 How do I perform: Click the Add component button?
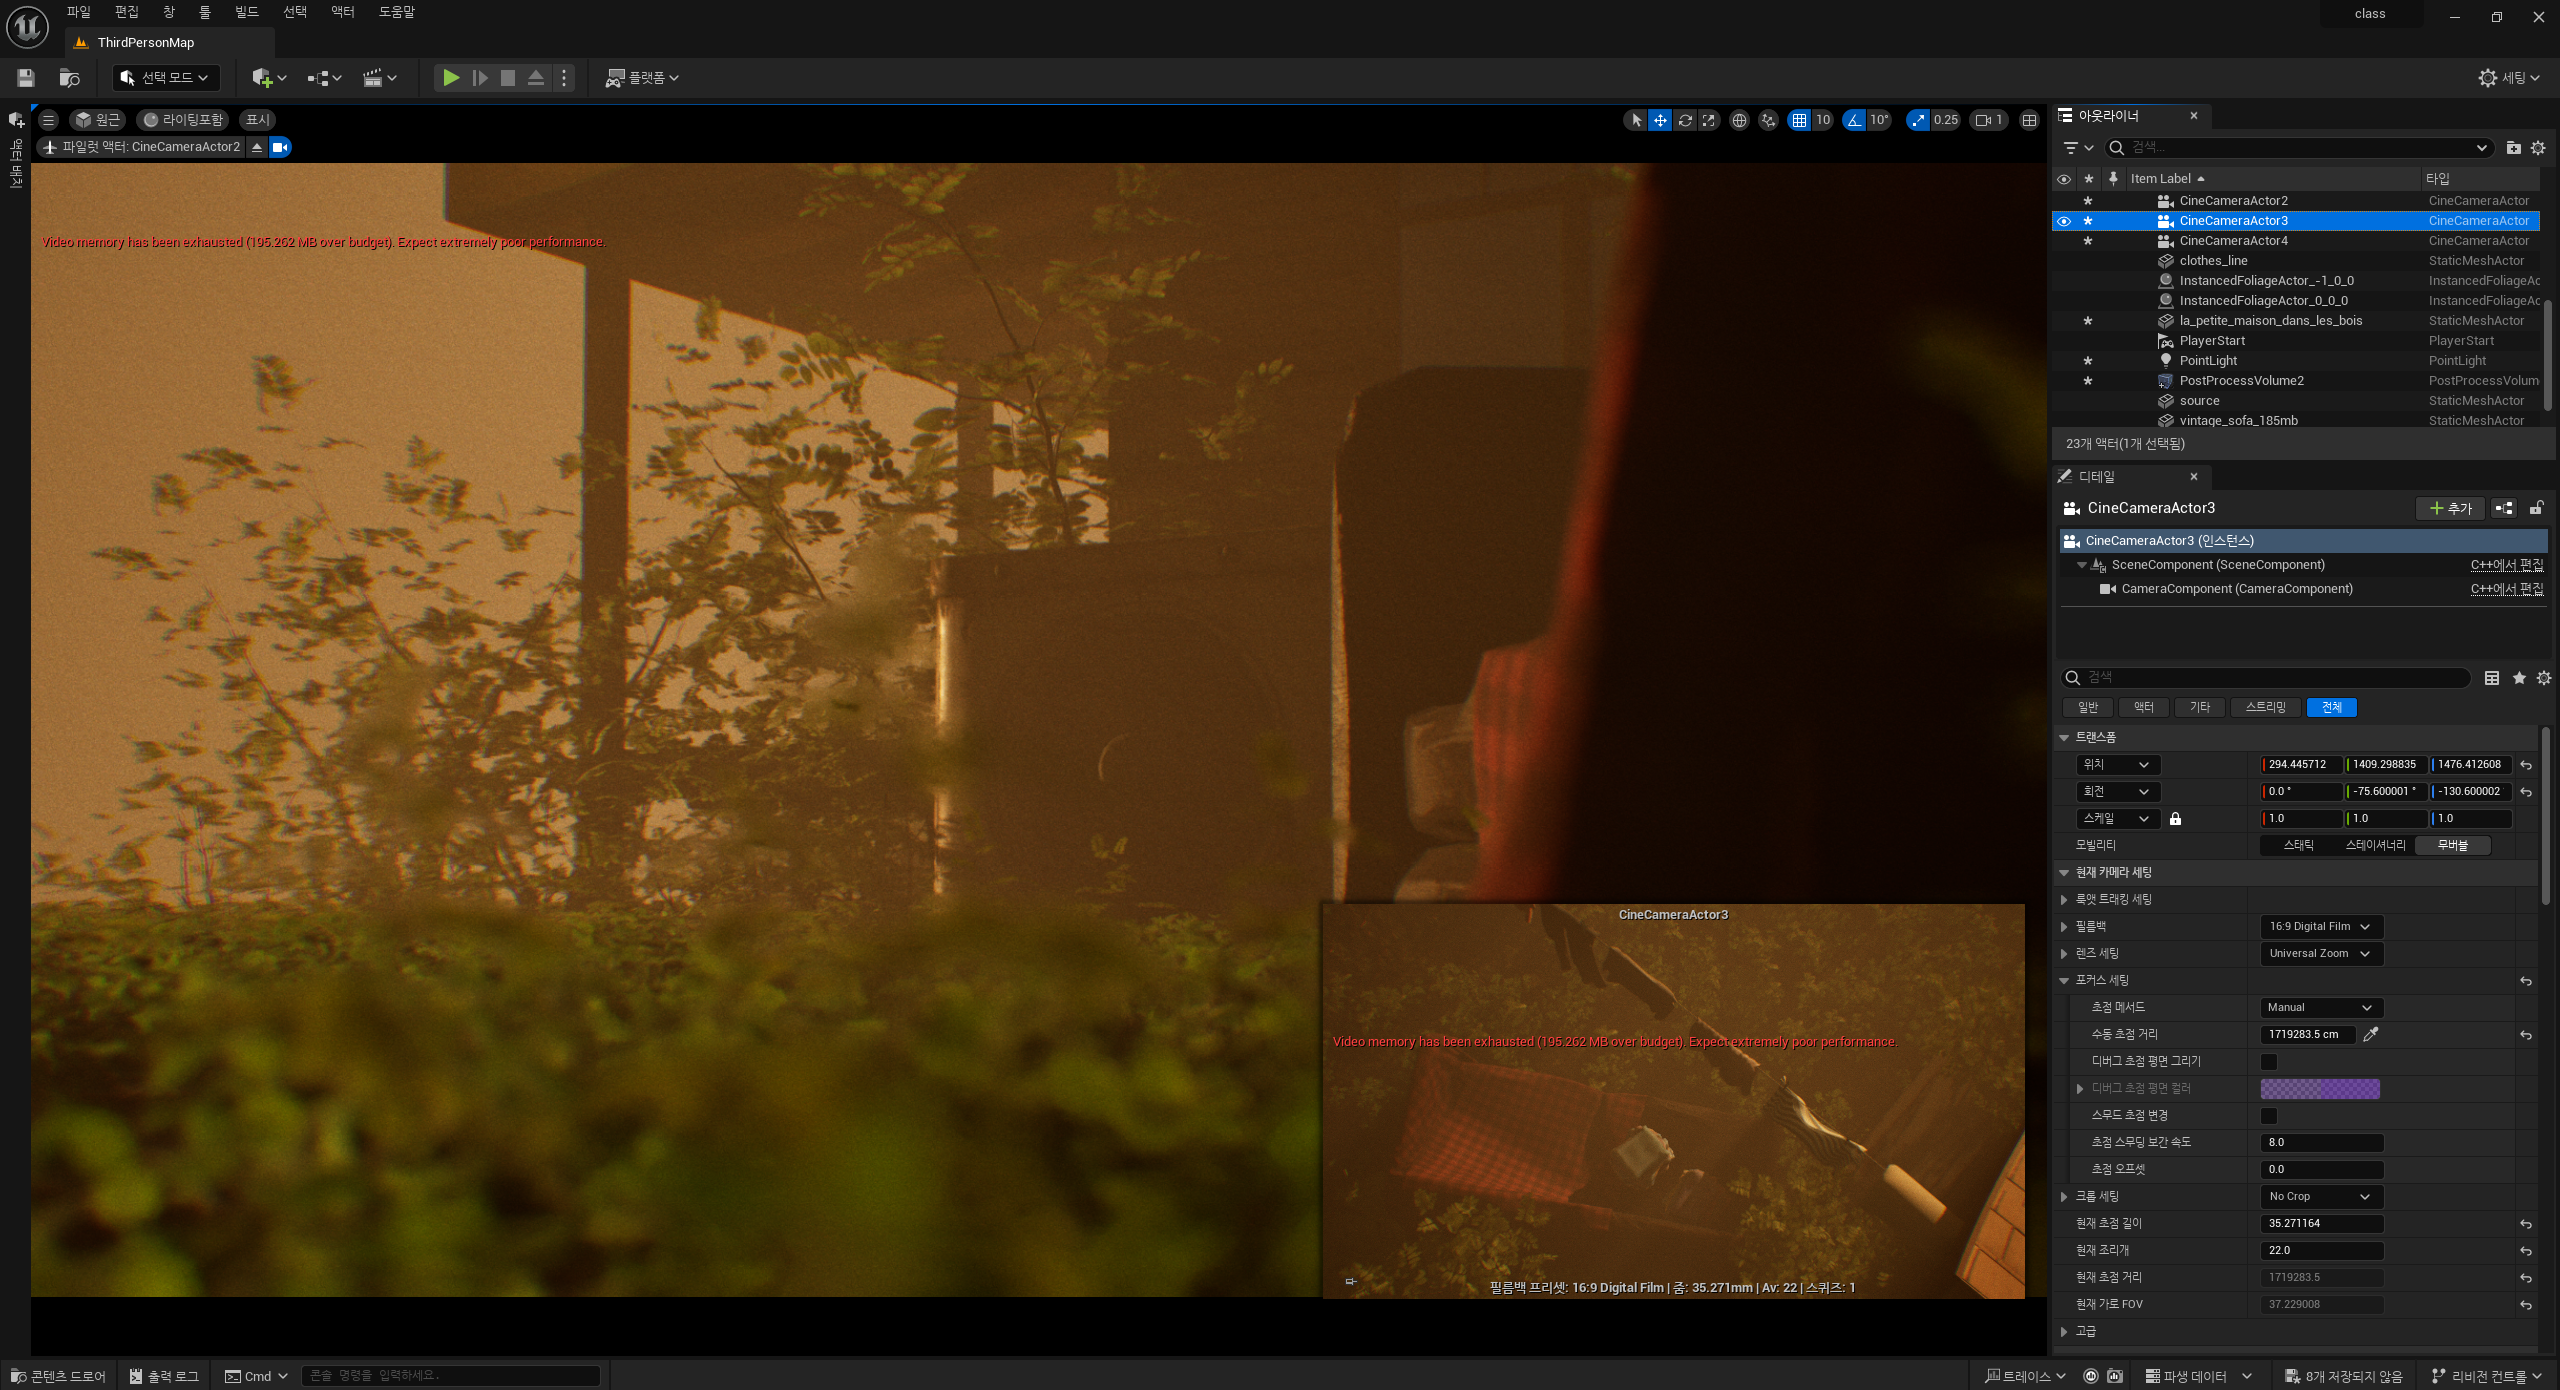click(x=2450, y=509)
